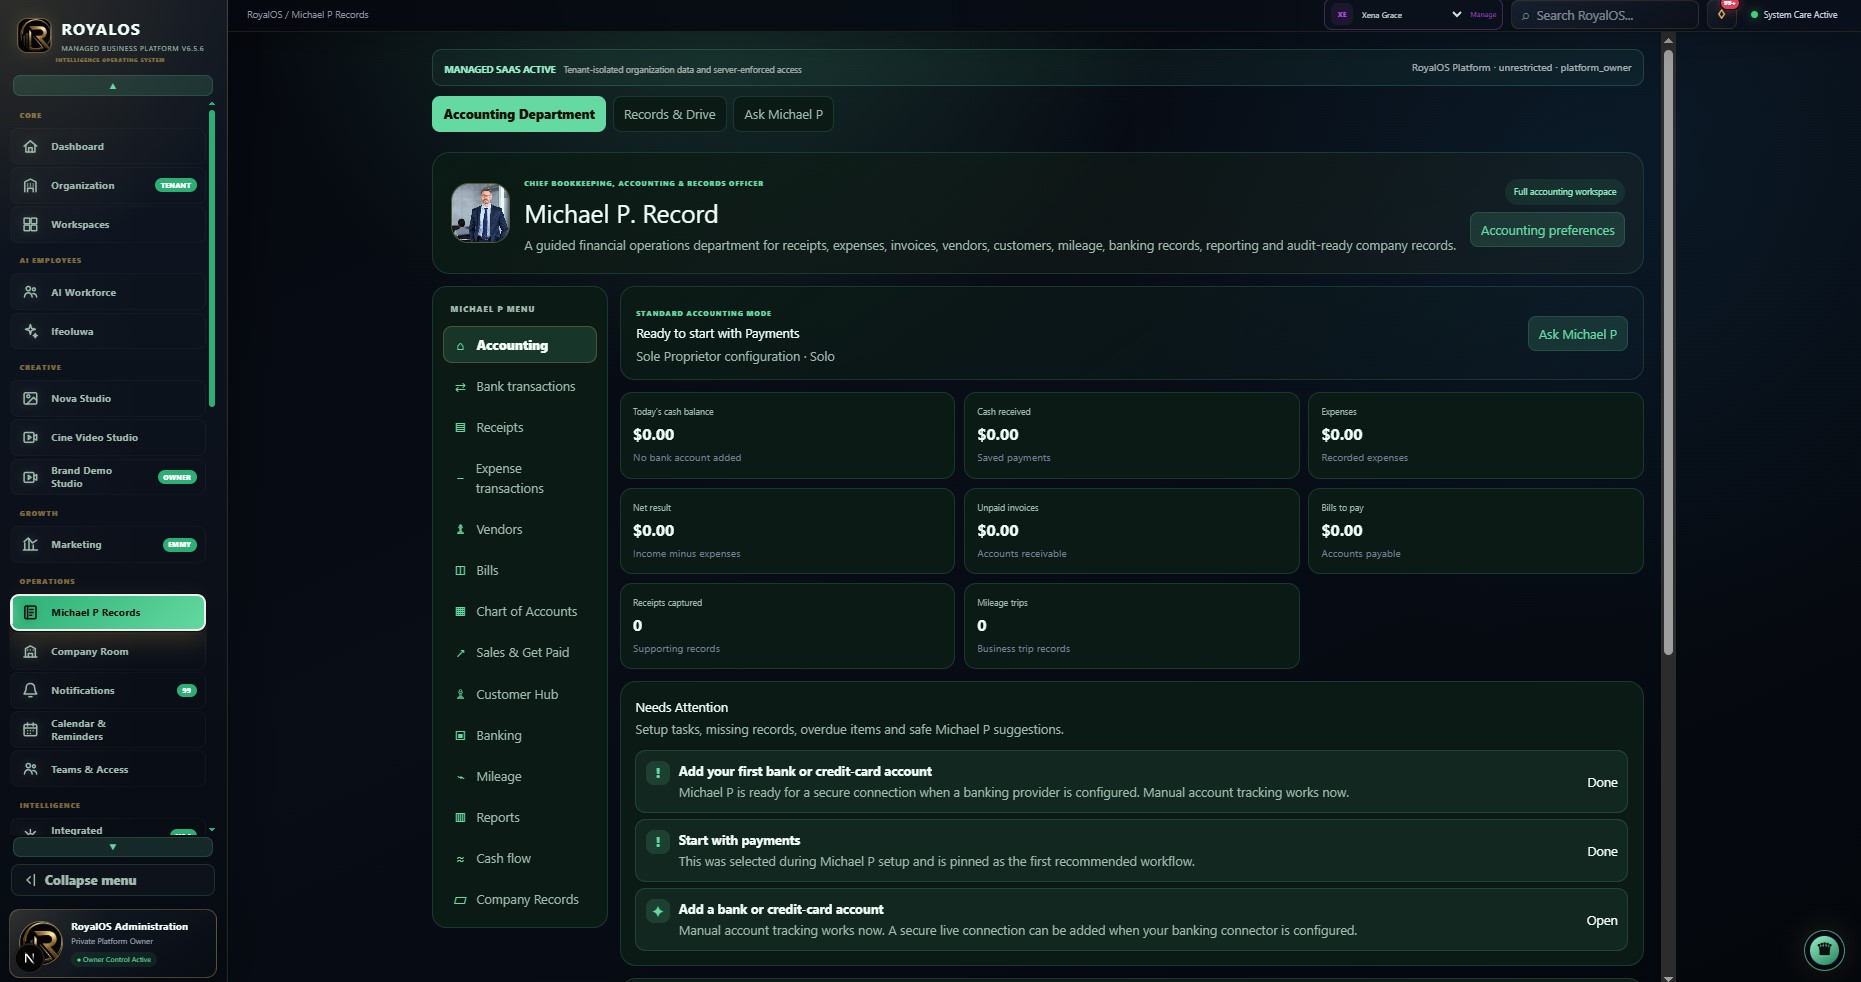Open Reports in the Michael P menu

tap(520, 817)
